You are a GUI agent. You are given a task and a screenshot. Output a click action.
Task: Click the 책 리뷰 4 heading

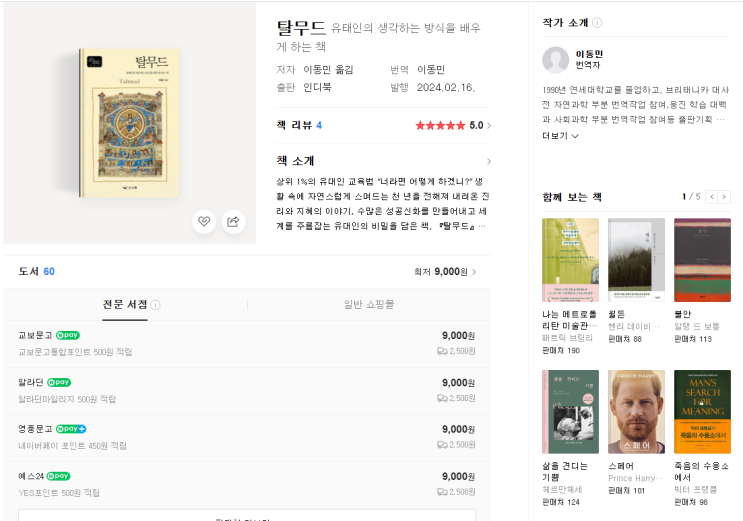pyautogui.click(x=299, y=125)
